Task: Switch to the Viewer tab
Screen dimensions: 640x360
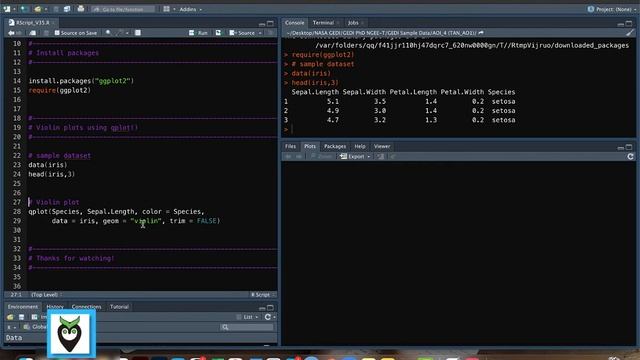Action: coord(382,146)
